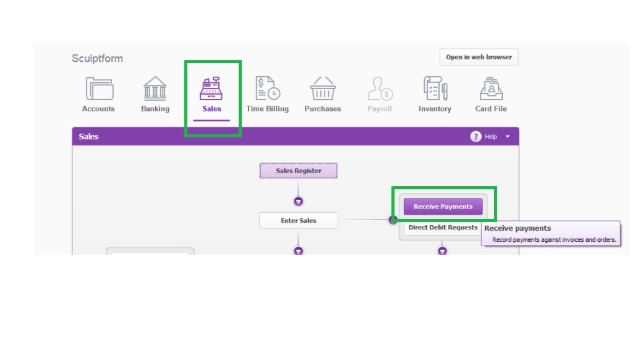Open the Accounts command centre icon
Viewport: 640px width, 360px height.
[x=99, y=89]
